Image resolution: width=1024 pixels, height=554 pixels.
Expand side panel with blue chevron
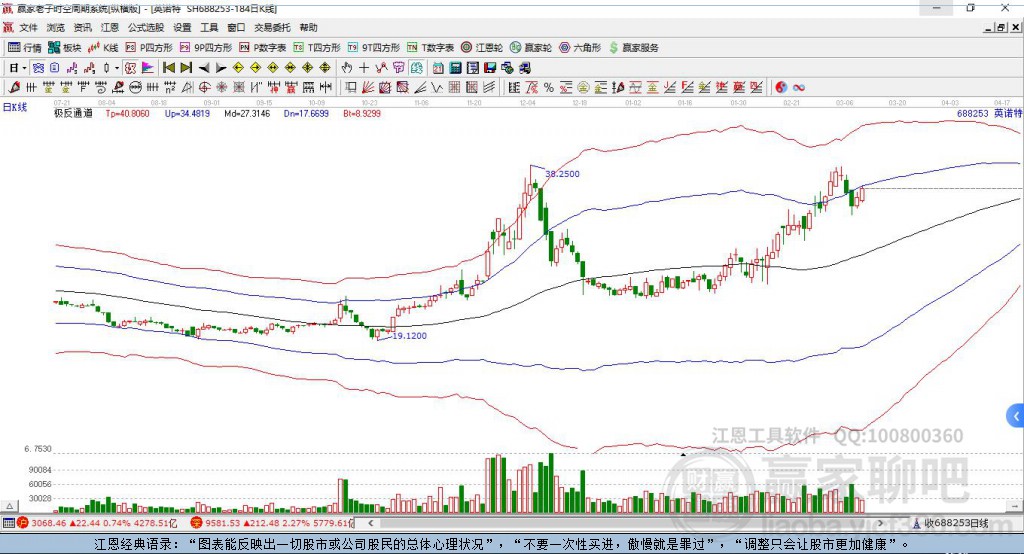click(1016, 416)
